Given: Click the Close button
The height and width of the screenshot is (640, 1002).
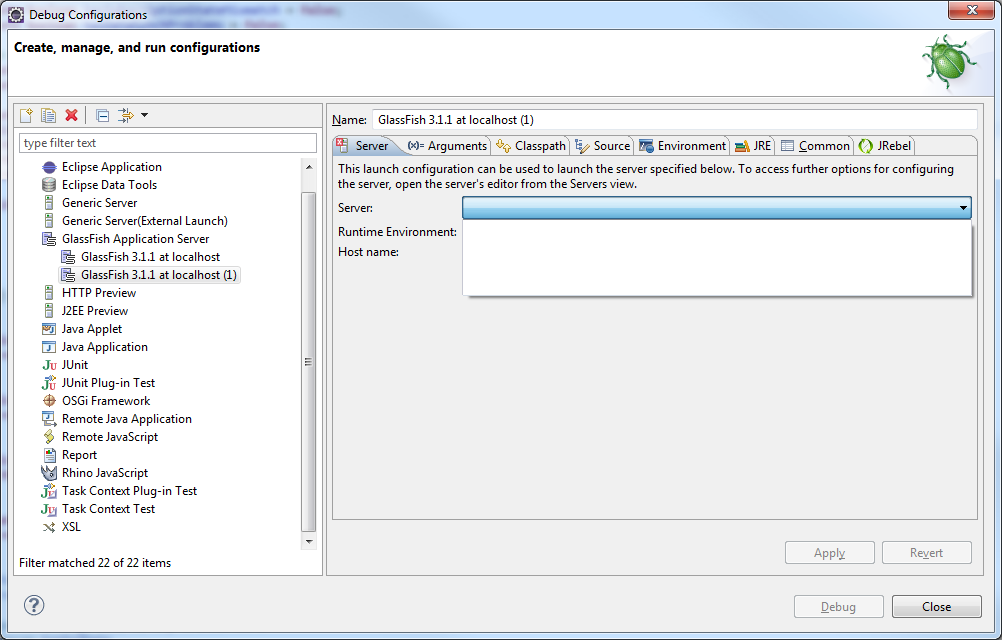Looking at the screenshot, I should (936, 607).
